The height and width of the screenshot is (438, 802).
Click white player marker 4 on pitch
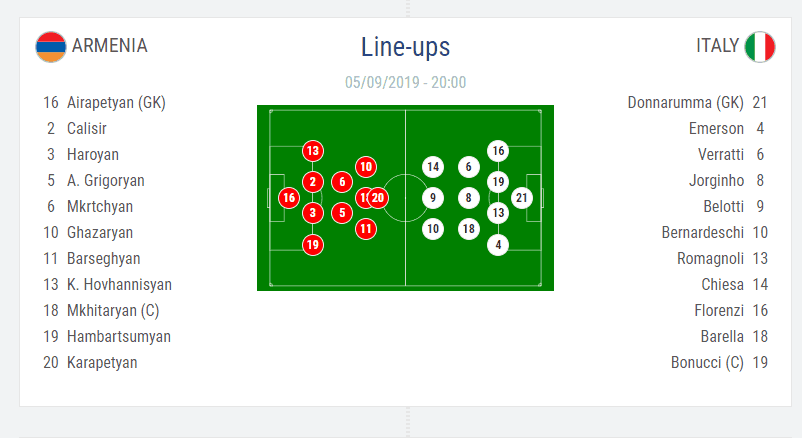coord(498,245)
